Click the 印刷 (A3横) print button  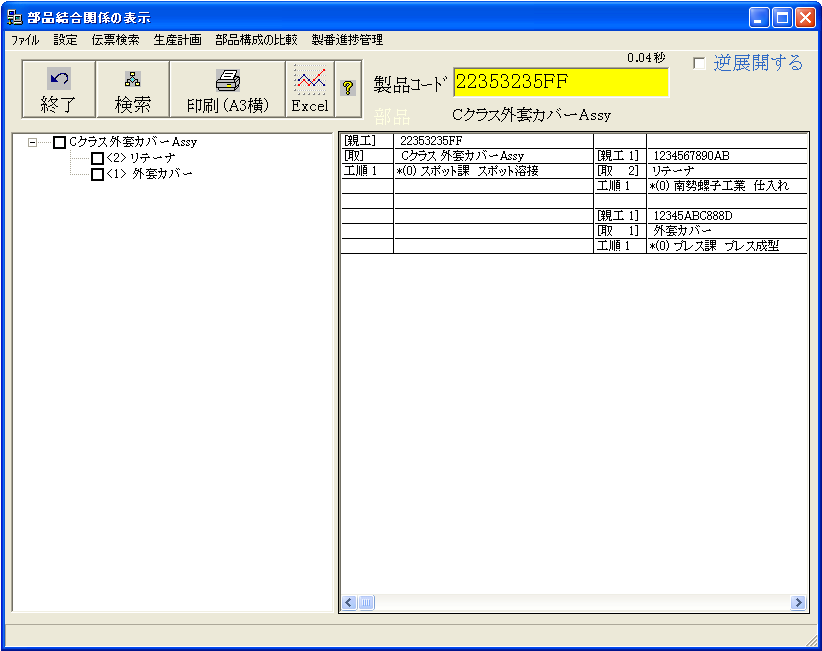[227, 89]
